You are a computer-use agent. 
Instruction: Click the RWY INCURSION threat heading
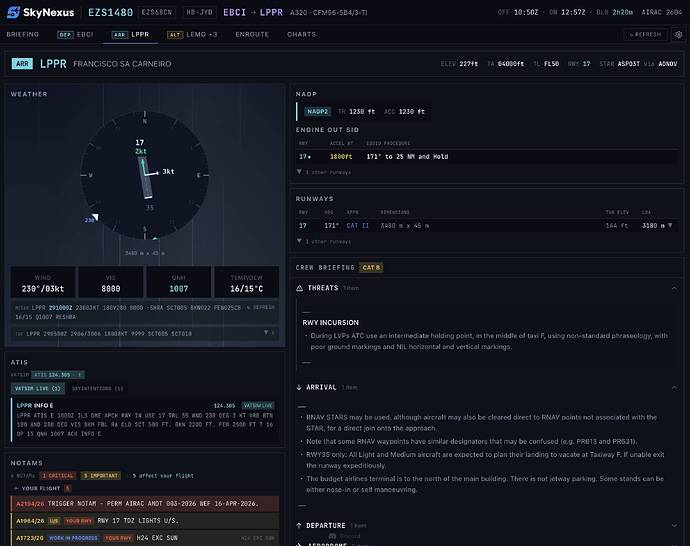click(330, 322)
